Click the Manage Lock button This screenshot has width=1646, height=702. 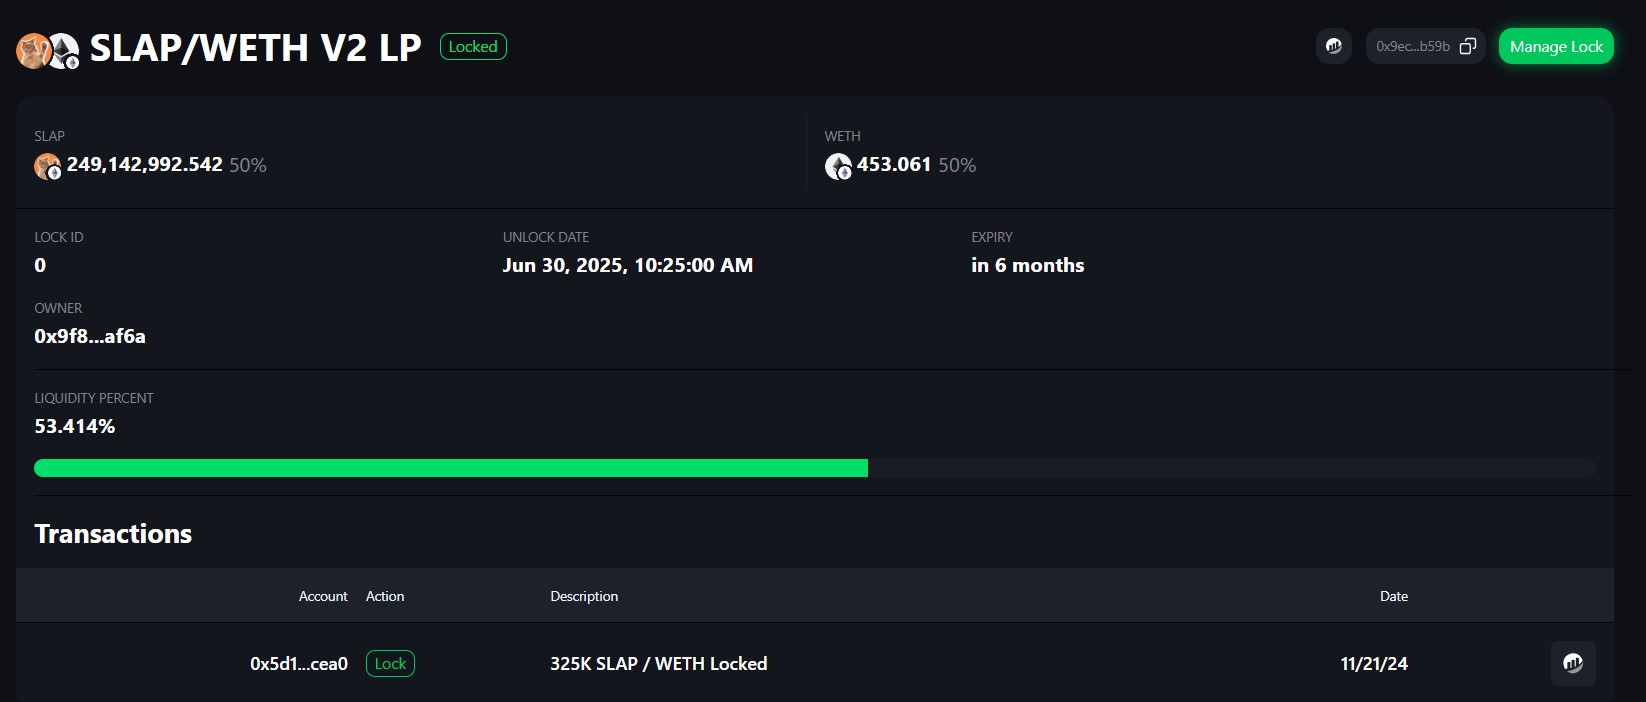point(1556,46)
